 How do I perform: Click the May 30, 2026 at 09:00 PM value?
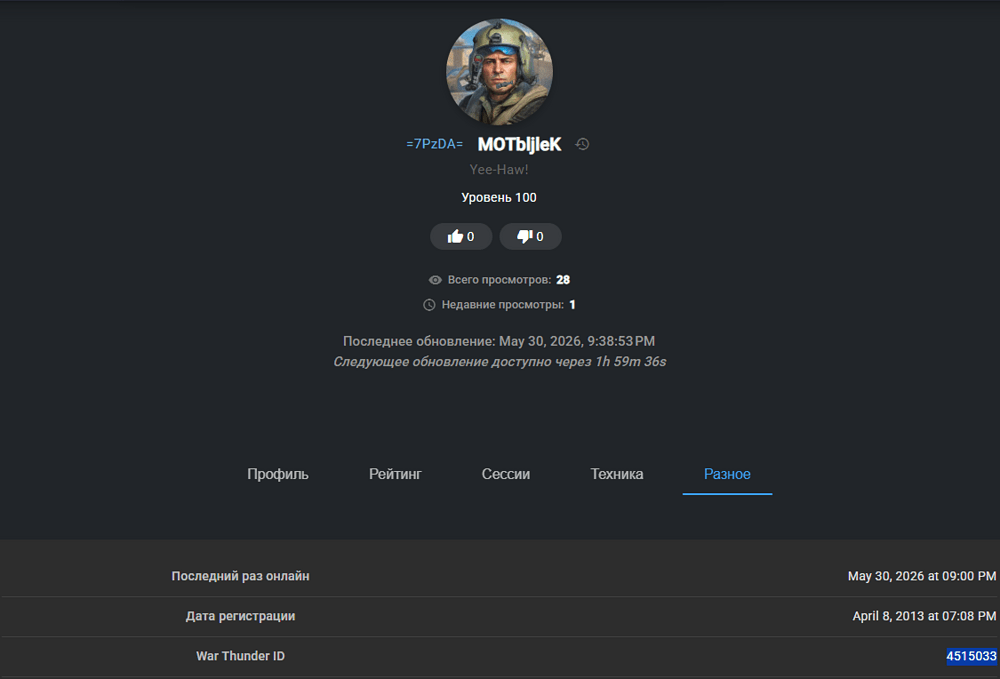coord(922,576)
